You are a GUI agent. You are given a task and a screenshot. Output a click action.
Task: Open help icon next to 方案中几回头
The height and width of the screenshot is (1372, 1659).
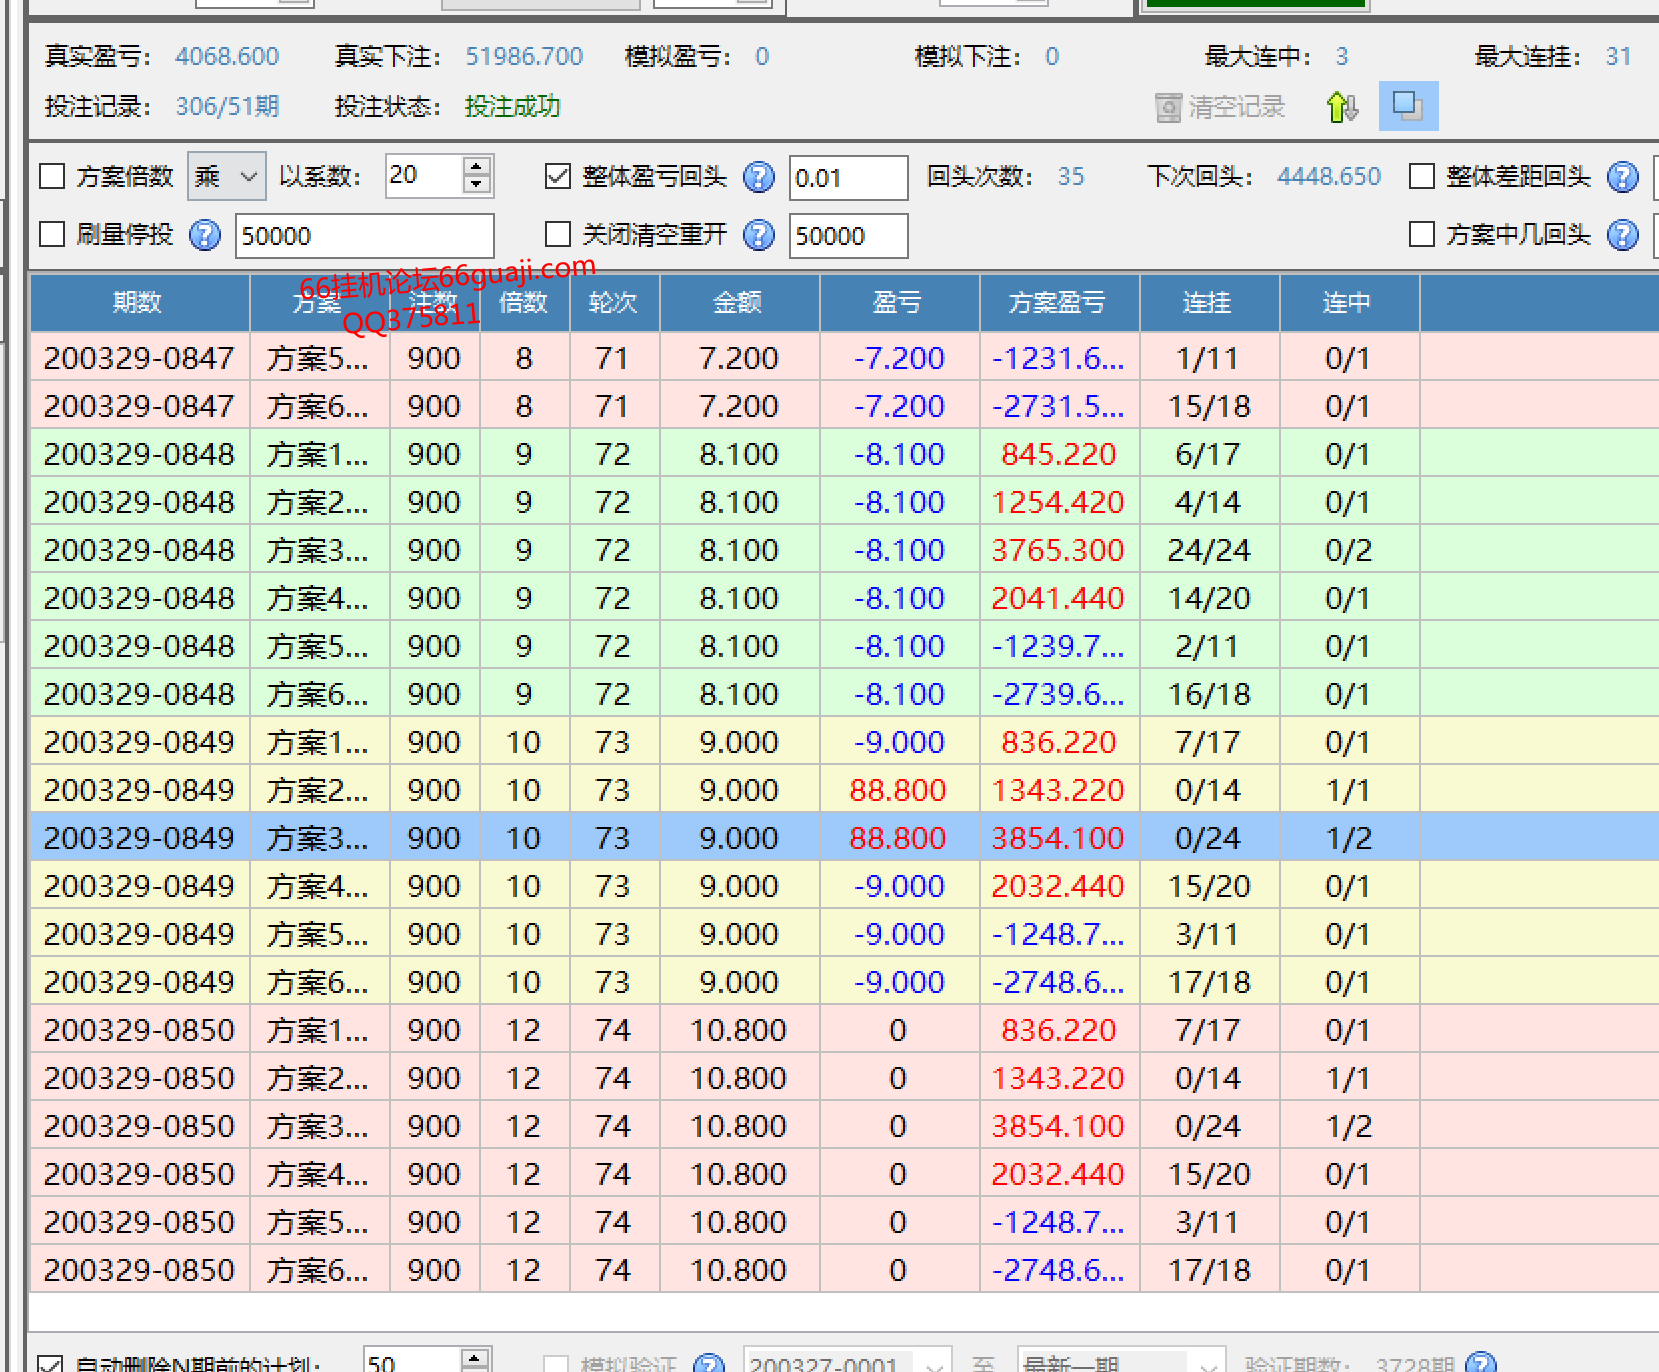click(1622, 235)
